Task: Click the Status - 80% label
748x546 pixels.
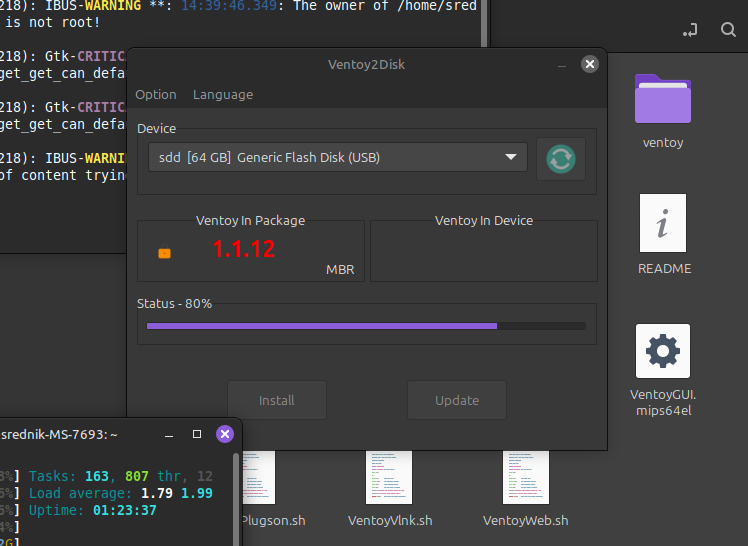Action: (174, 304)
